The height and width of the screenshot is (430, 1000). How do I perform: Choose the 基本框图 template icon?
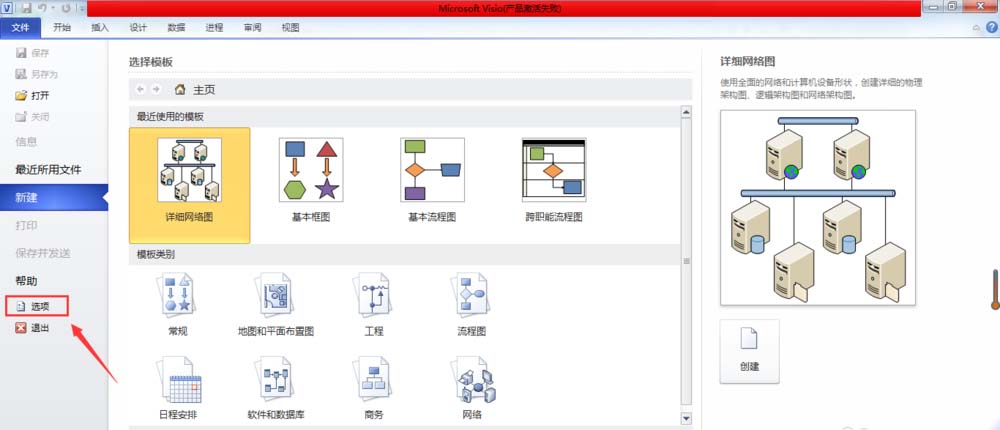click(311, 170)
